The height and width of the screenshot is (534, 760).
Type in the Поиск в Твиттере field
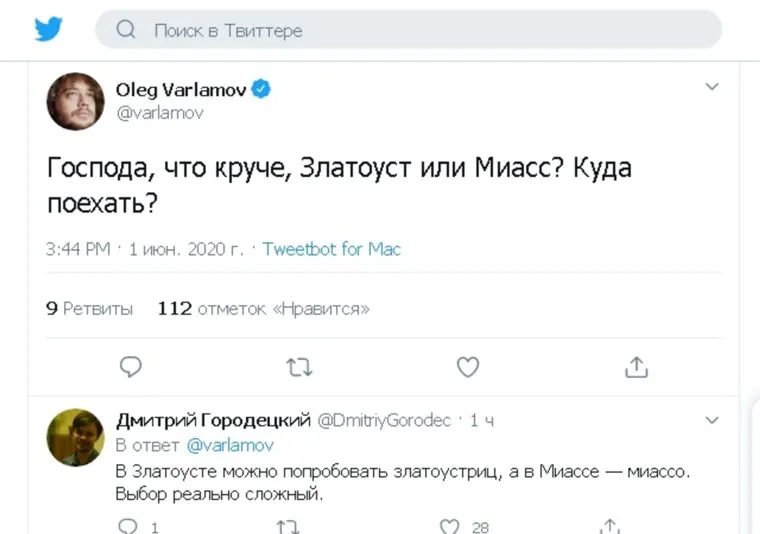pos(420,30)
